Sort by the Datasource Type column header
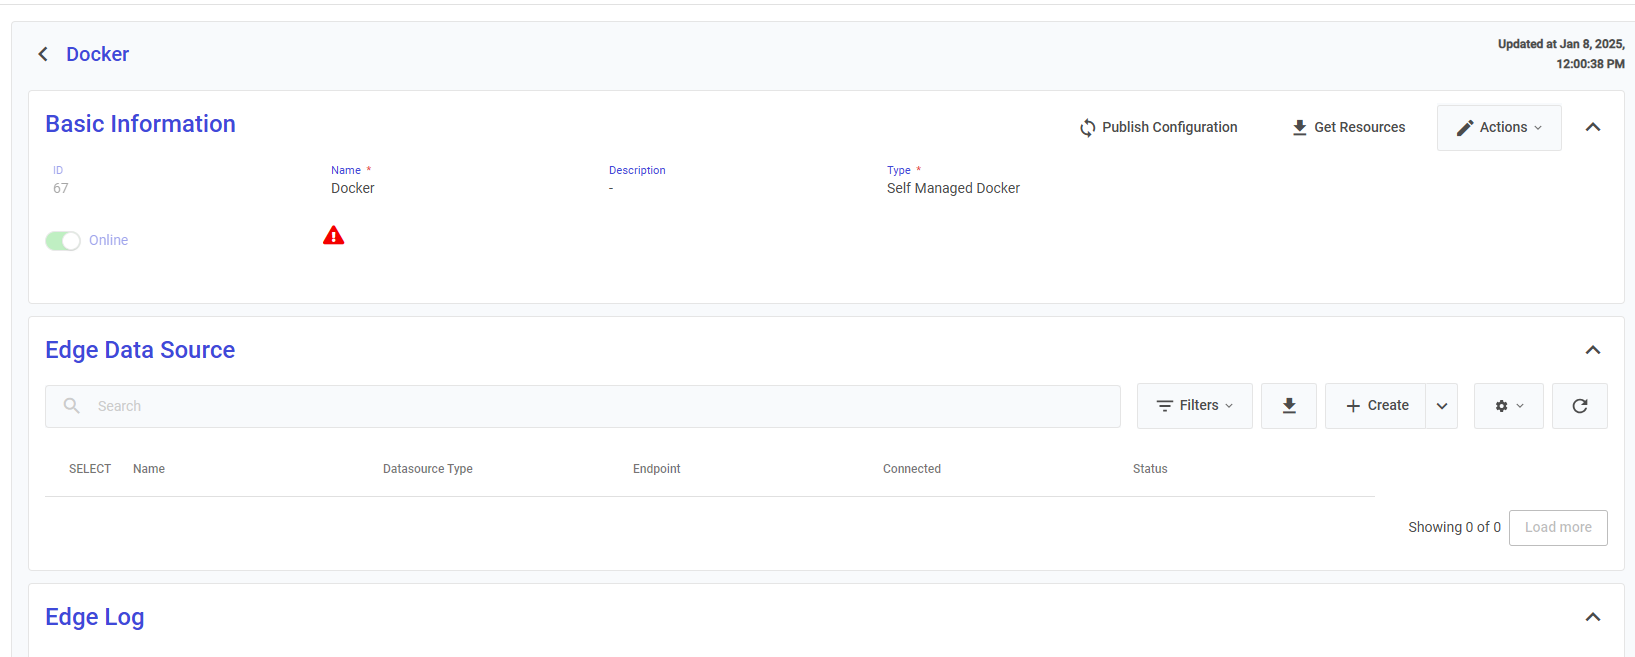The image size is (1635, 657). [x=428, y=469]
